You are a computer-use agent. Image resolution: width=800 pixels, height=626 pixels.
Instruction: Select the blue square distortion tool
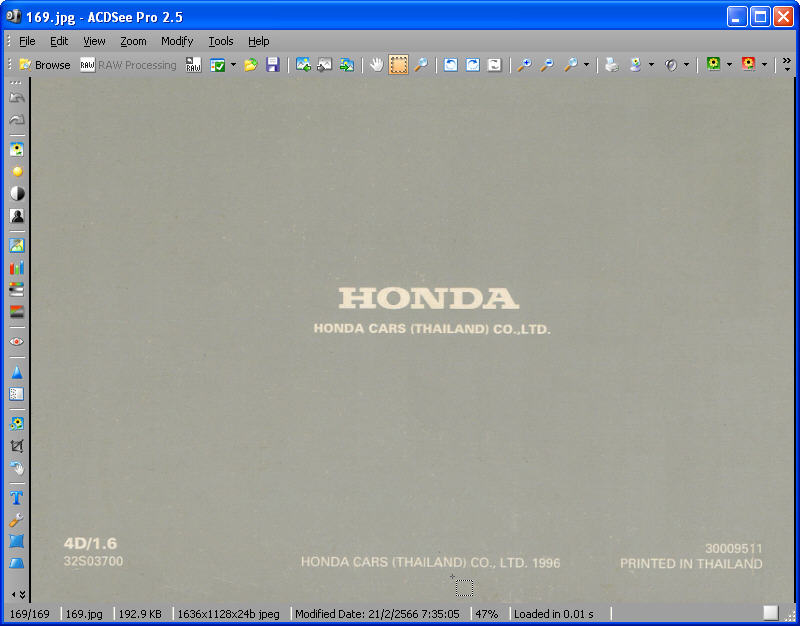[x=17, y=541]
